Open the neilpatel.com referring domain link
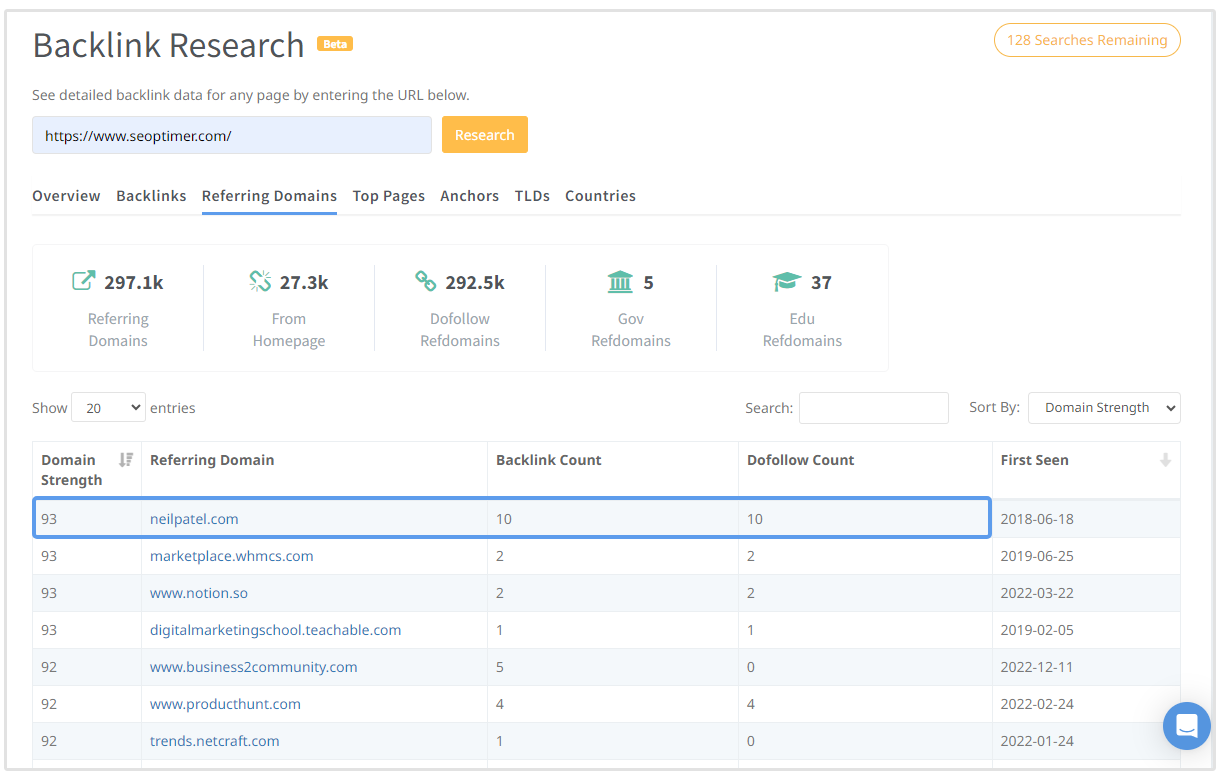 click(x=194, y=518)
